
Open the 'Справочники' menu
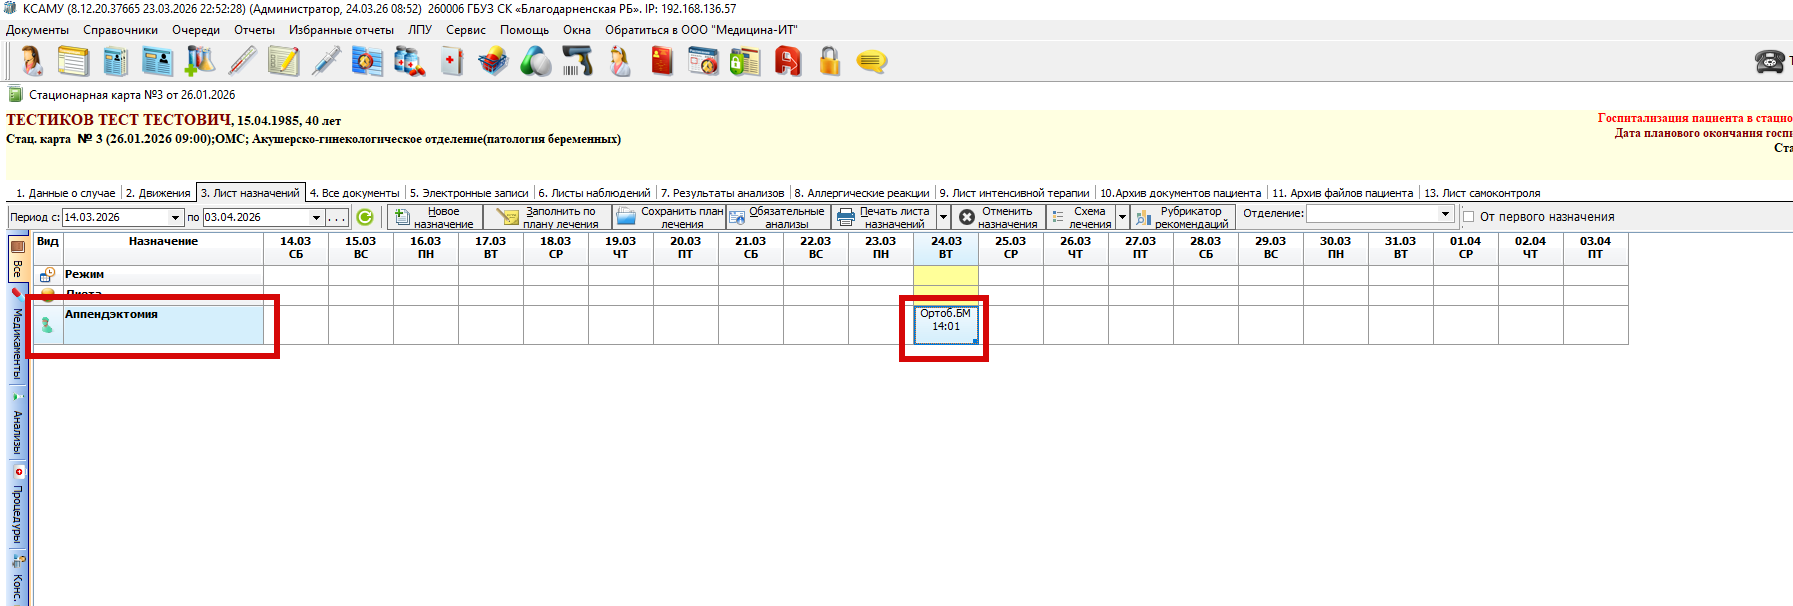click(120, 30)
